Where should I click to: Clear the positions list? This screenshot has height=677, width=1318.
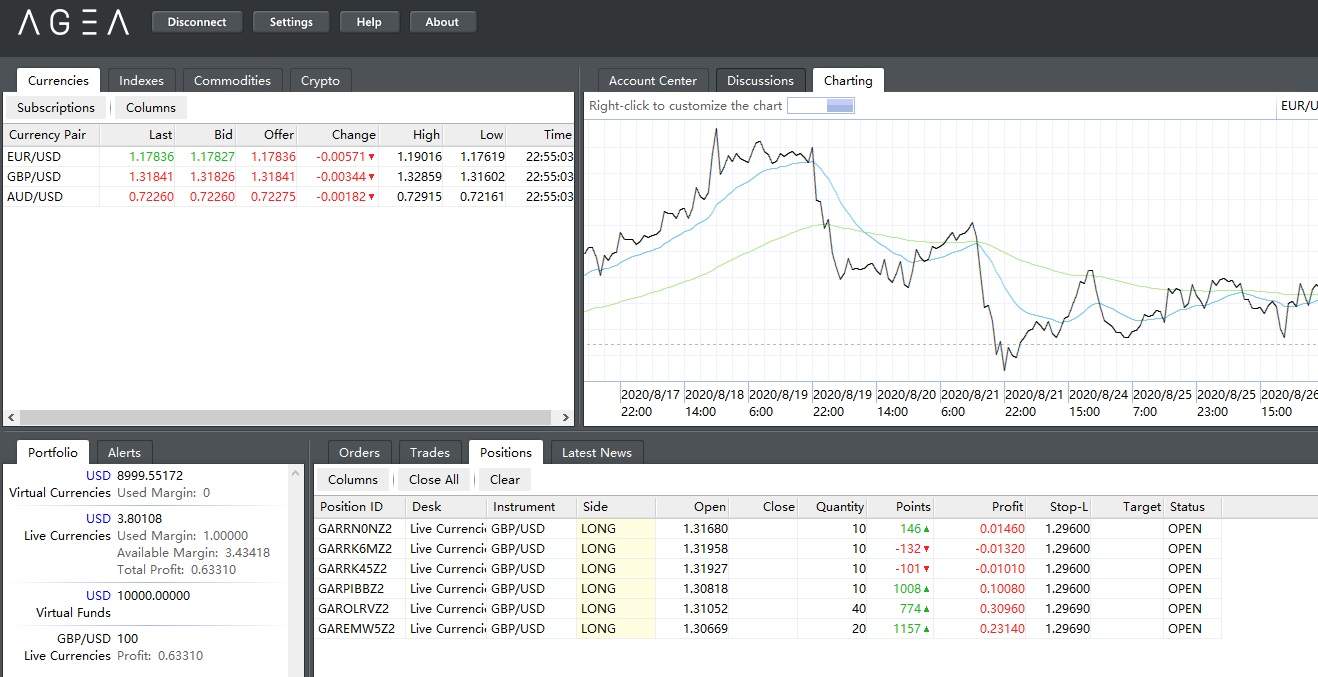pos(505,480)
